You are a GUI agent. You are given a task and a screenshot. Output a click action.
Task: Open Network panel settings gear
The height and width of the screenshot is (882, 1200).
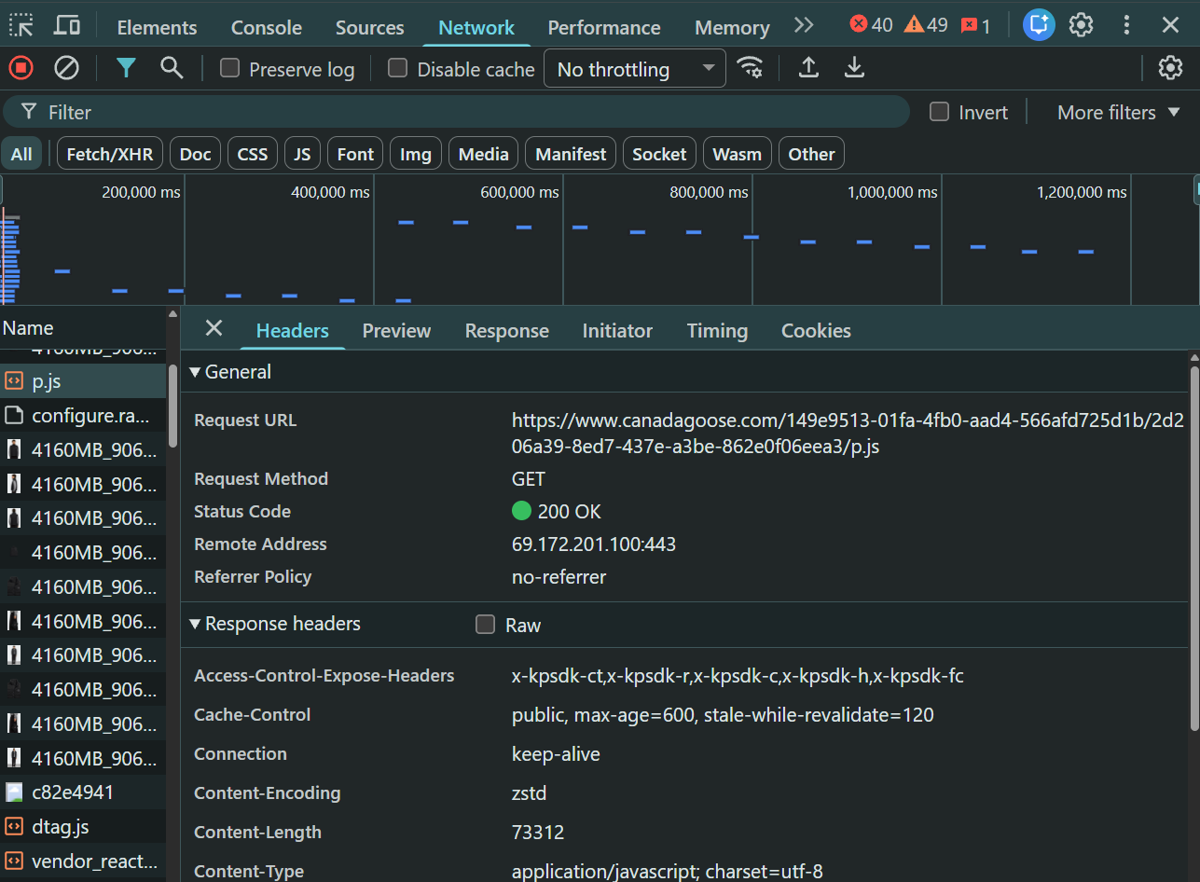[x=1170, y=68]
